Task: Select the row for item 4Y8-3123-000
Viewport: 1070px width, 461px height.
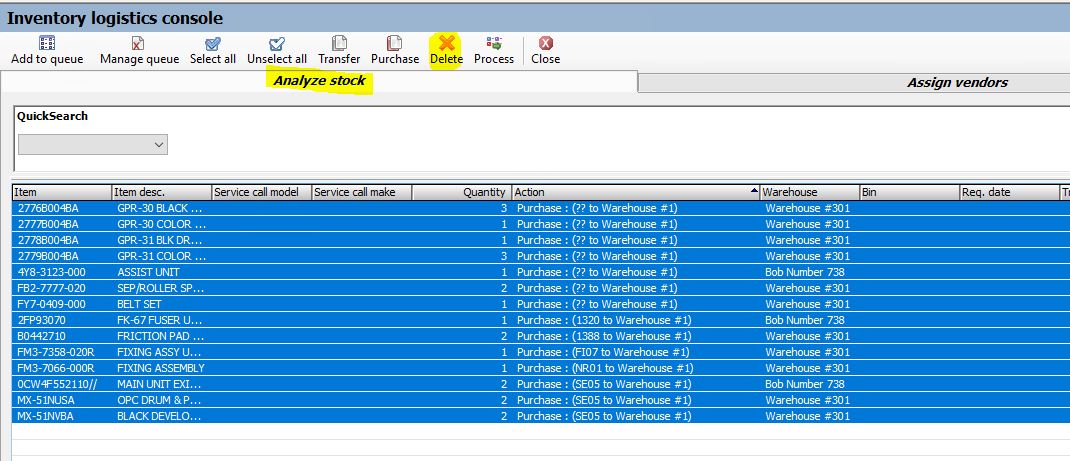Action: tap(51, 272)
